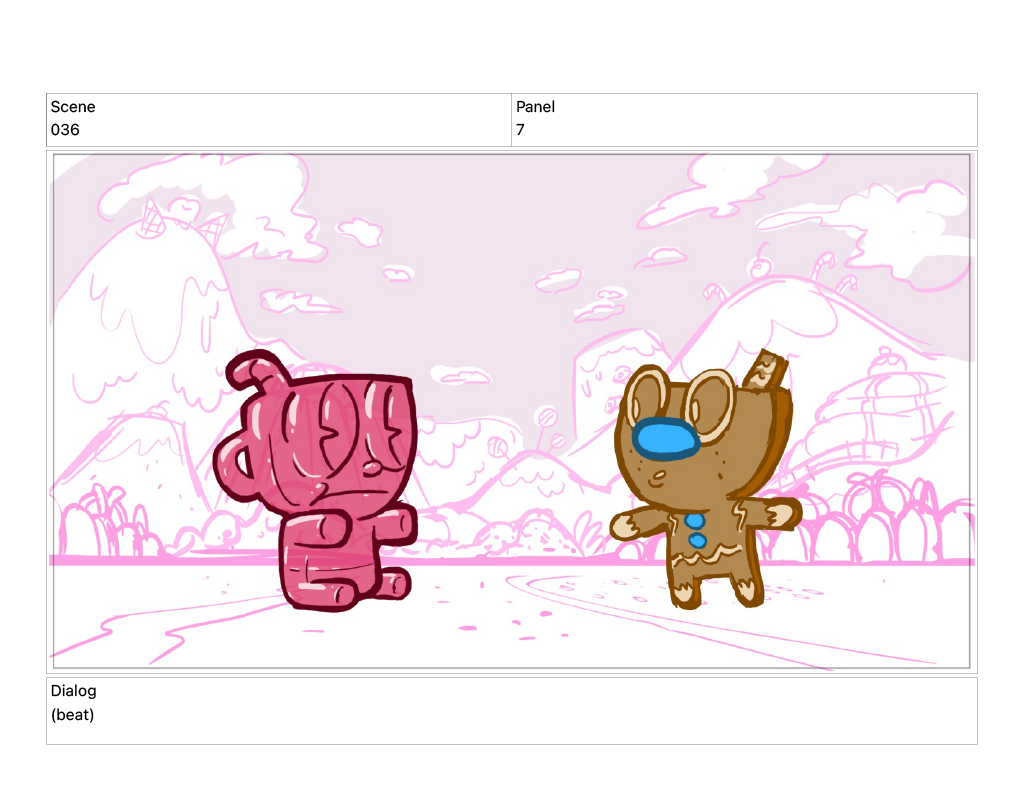The width and height of the screenshot is (1024, 791).
Task: Click the gummy bear's front foot
Action: [389, 583]
